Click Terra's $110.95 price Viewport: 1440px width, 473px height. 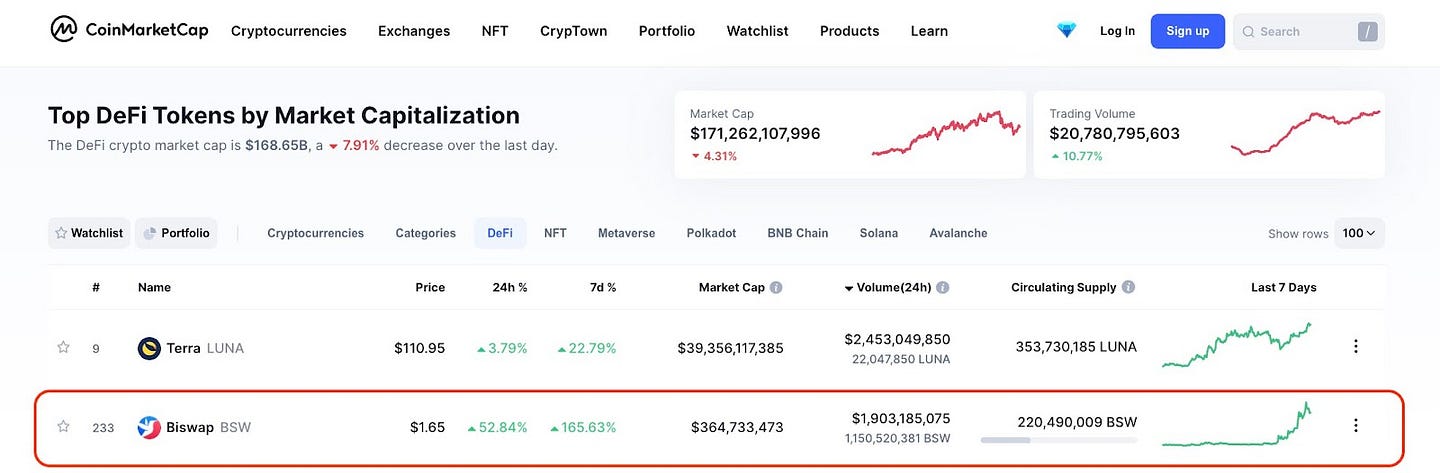coord(419,348)
